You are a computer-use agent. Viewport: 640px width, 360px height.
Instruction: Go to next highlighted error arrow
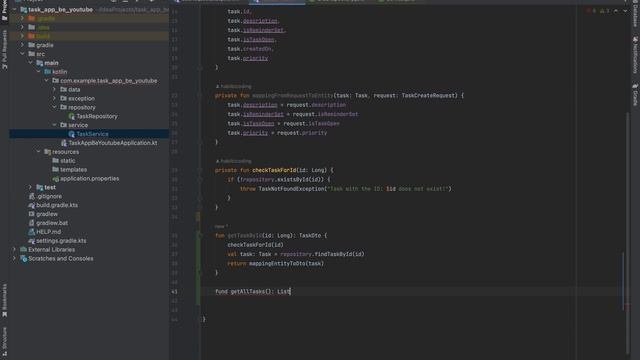point(625,11)
